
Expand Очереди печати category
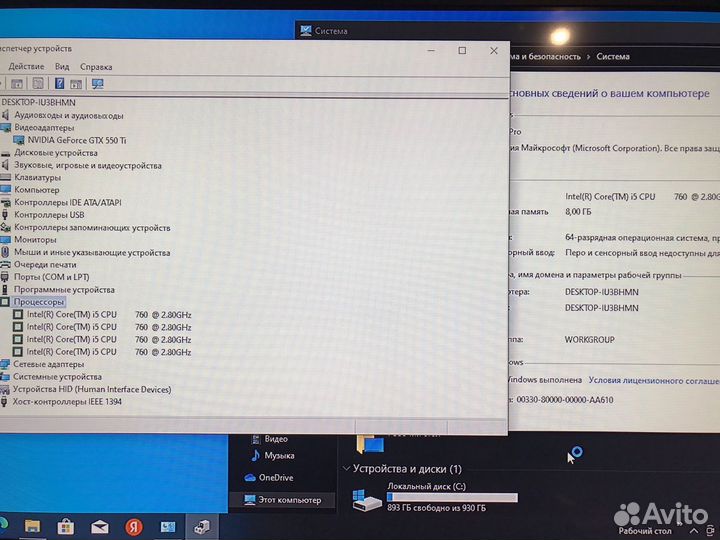(45, 264)
